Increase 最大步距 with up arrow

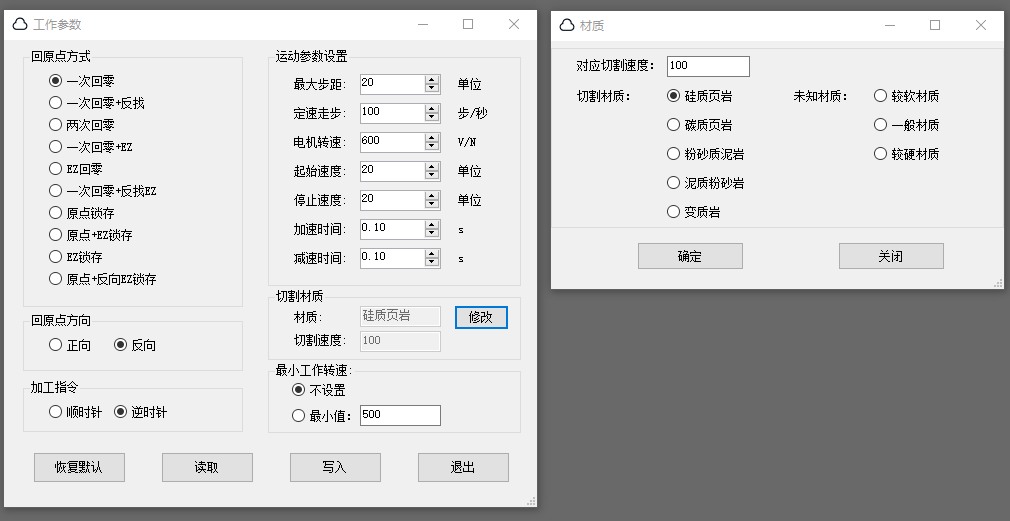click(x=432, y=80)
